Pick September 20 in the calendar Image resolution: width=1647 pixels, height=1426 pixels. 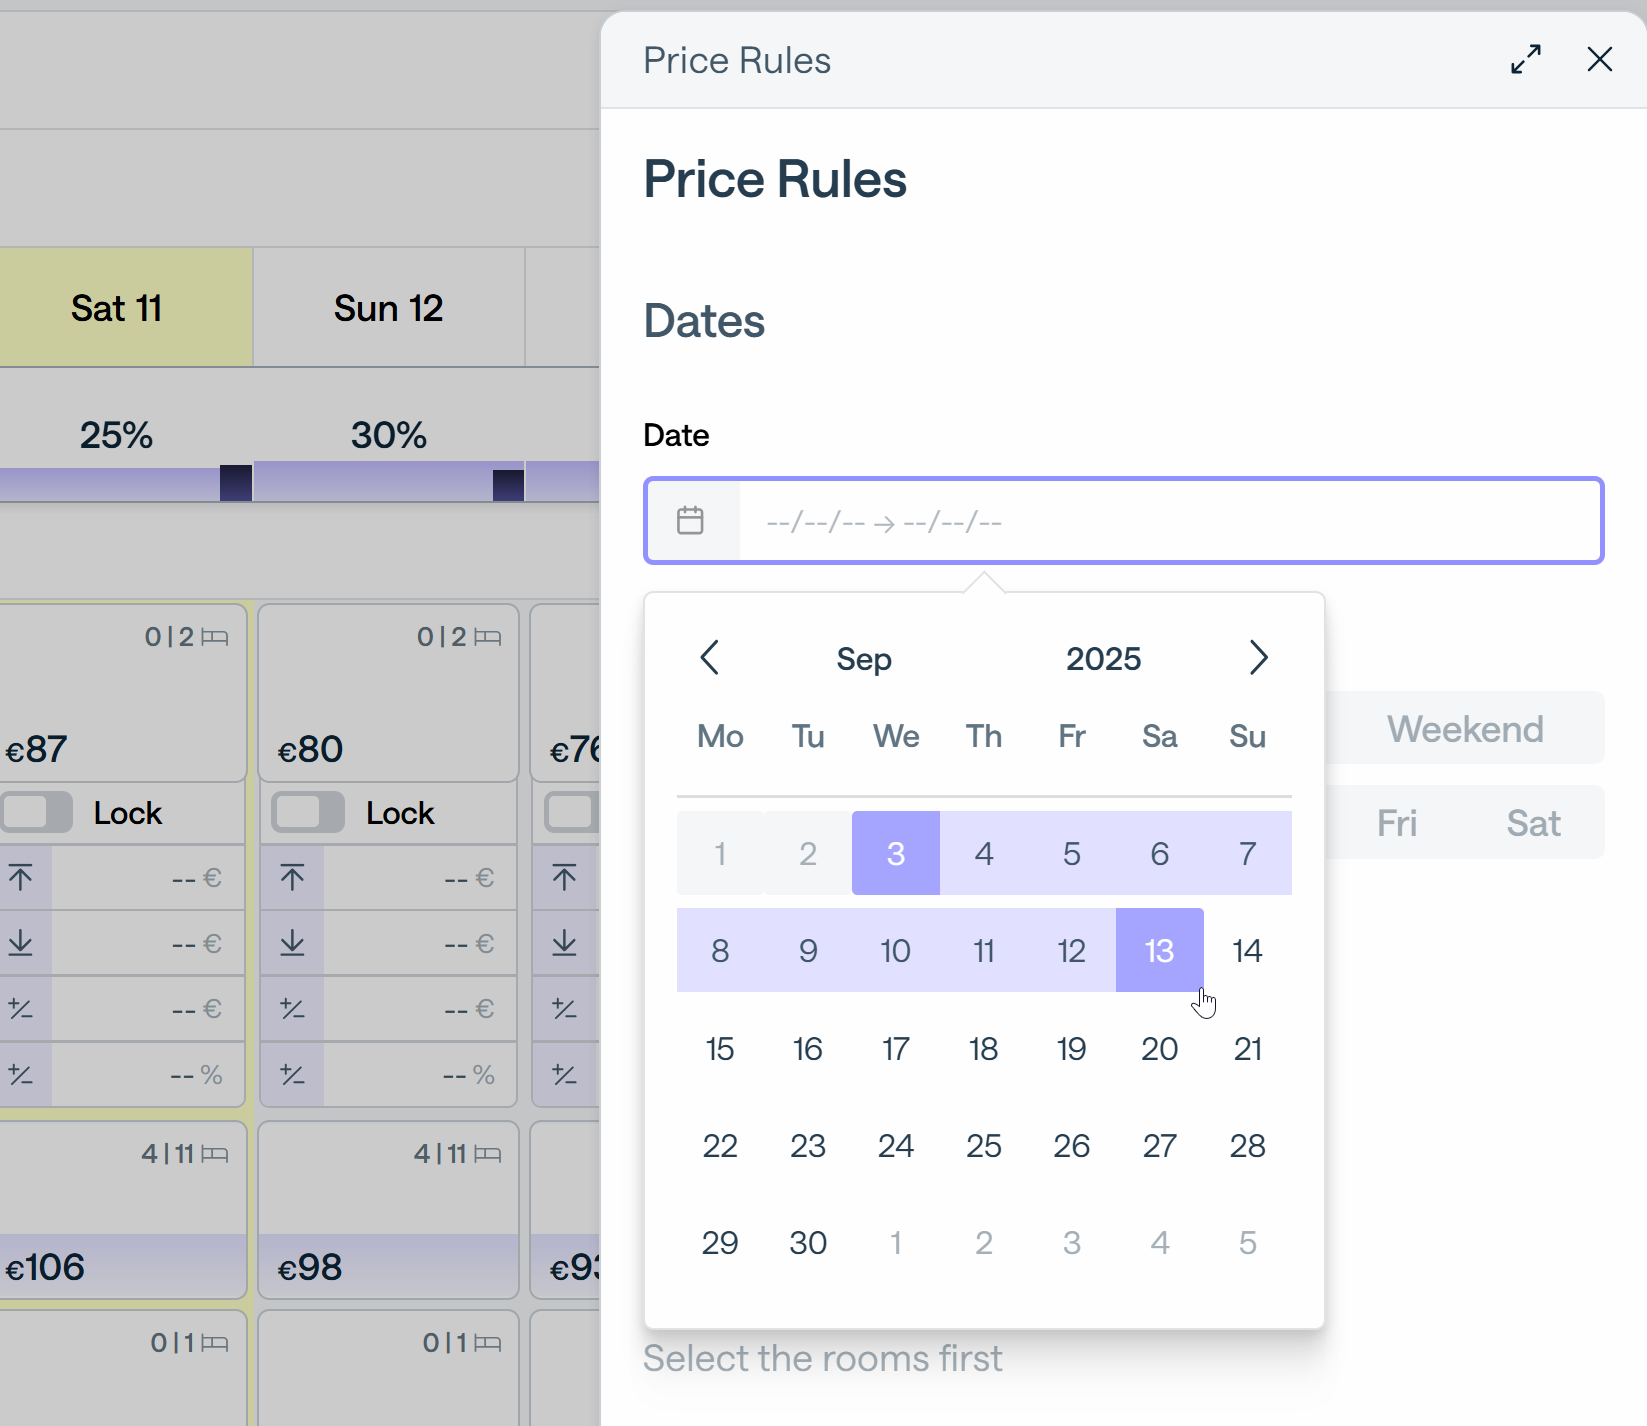coord(1159,1048)
